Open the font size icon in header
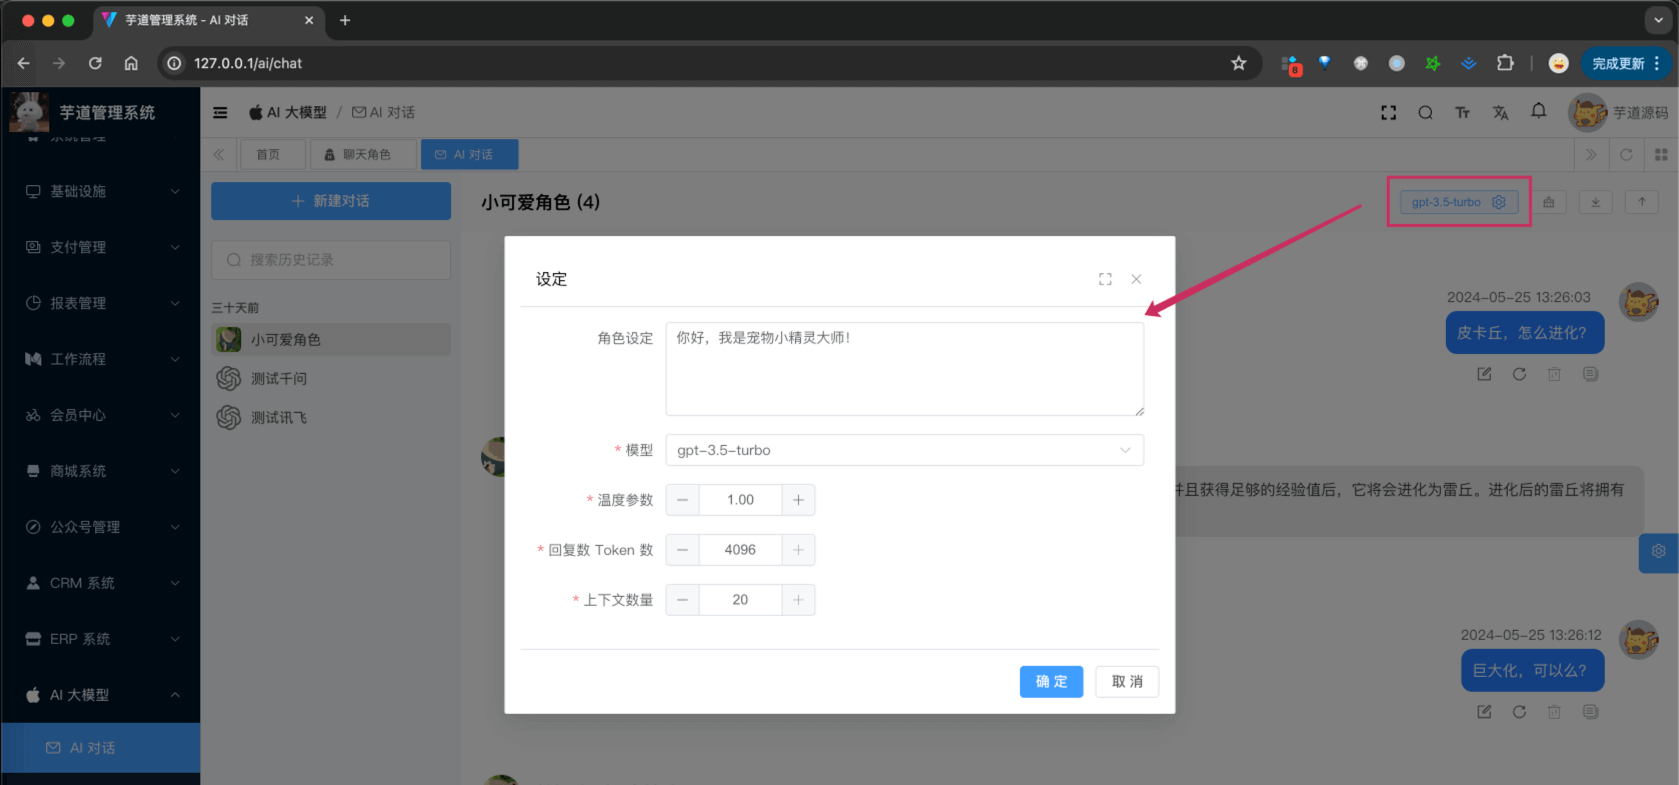Screen dimensions: 1679x785 [x=1462, y=113]
